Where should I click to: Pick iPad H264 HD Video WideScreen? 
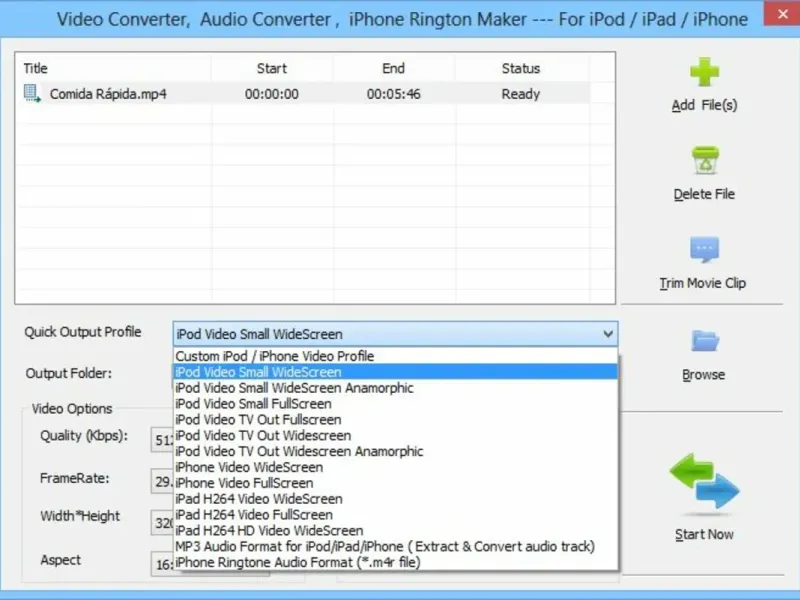395,530
